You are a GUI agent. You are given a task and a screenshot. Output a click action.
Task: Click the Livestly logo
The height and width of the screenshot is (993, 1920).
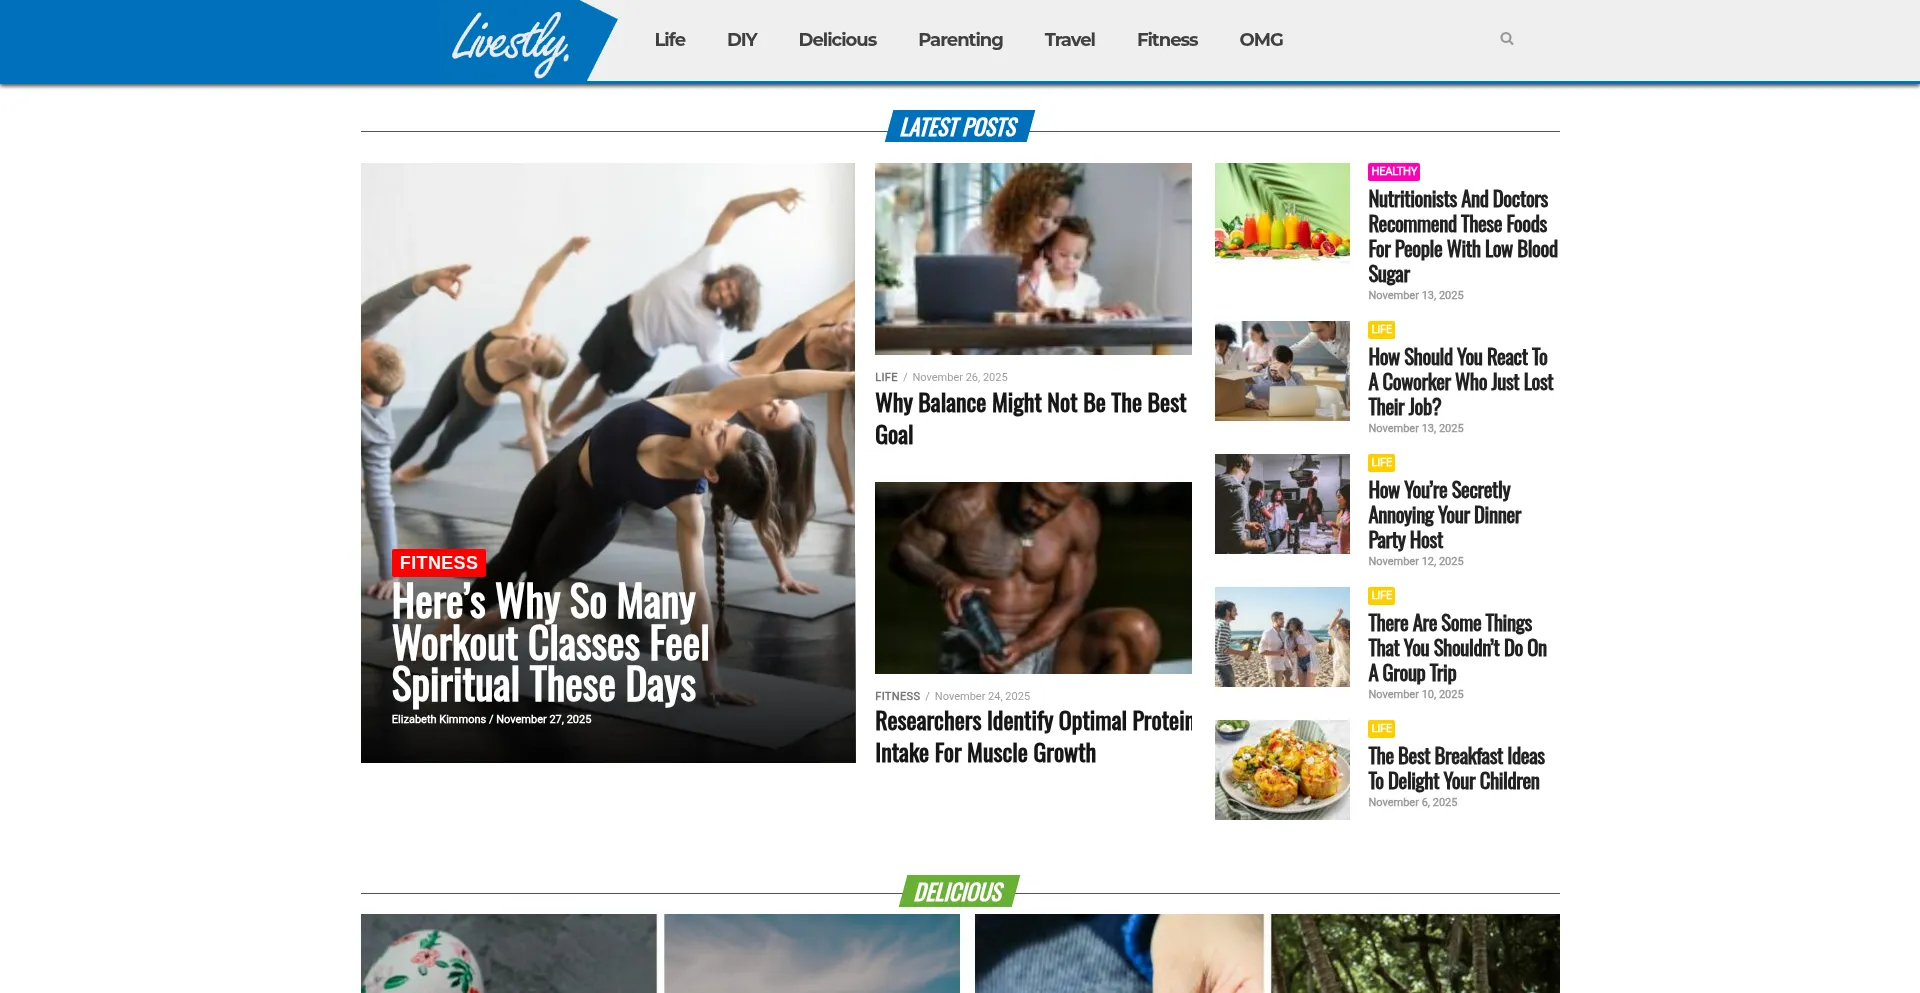511,43
